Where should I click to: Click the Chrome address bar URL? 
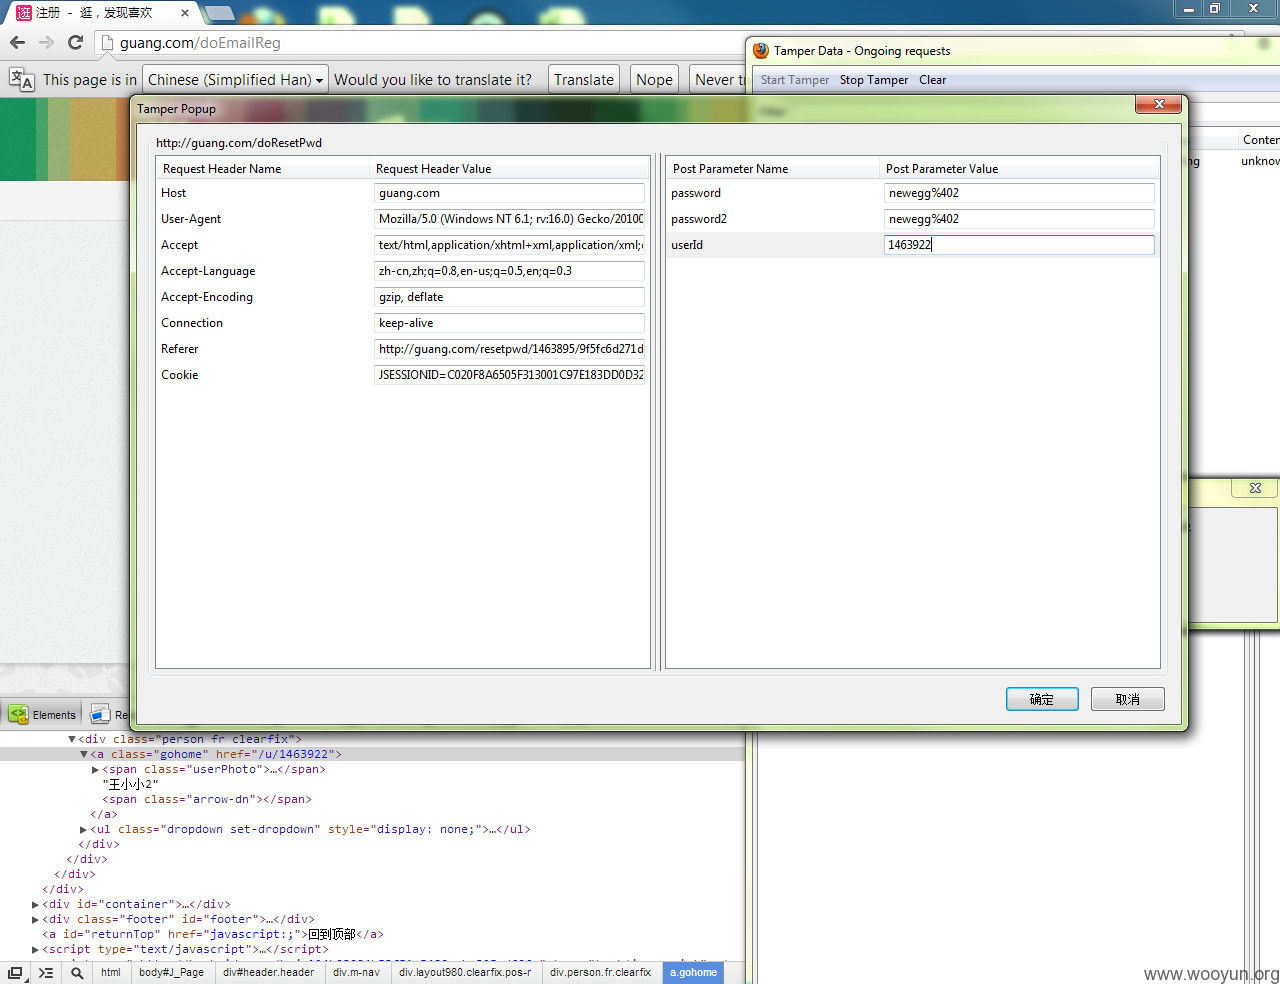pyautogui.click(x=200, y=43)
